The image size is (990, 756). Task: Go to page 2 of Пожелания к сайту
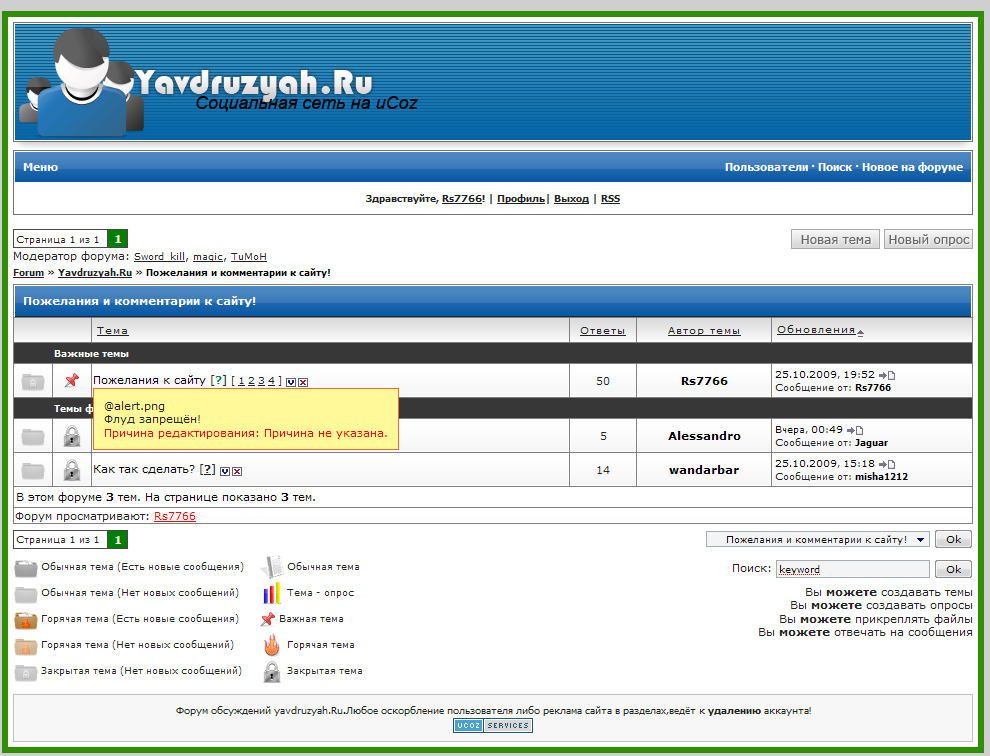tap(251, 381)
